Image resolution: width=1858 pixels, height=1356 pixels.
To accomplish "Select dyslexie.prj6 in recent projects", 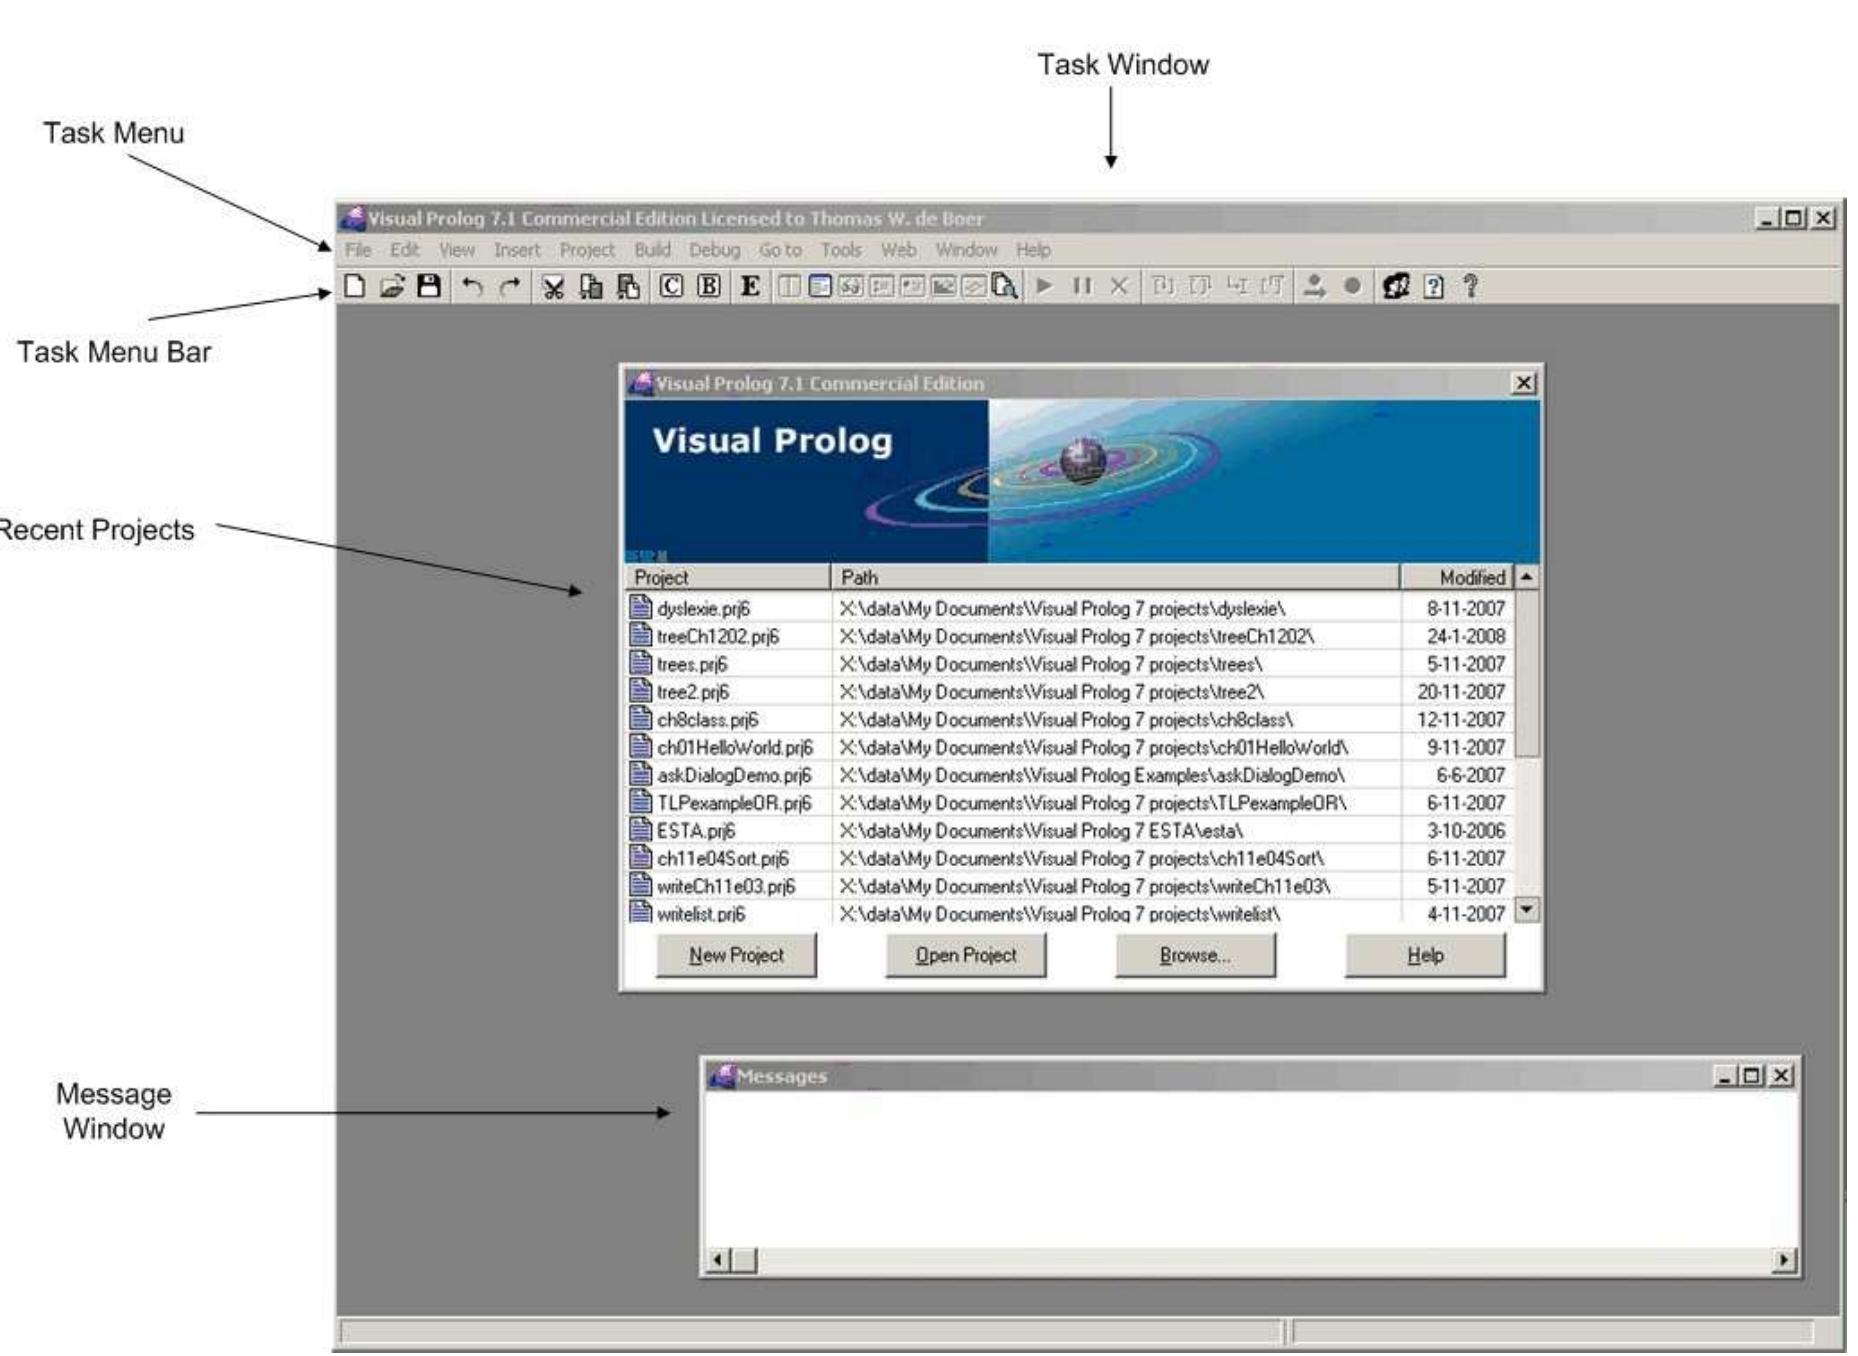I will coord(1070,608).
